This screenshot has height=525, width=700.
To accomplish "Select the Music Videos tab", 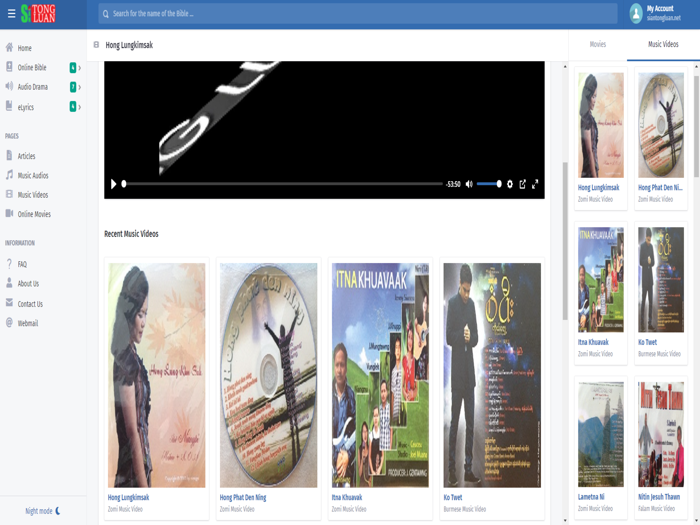I will [662, 45].
